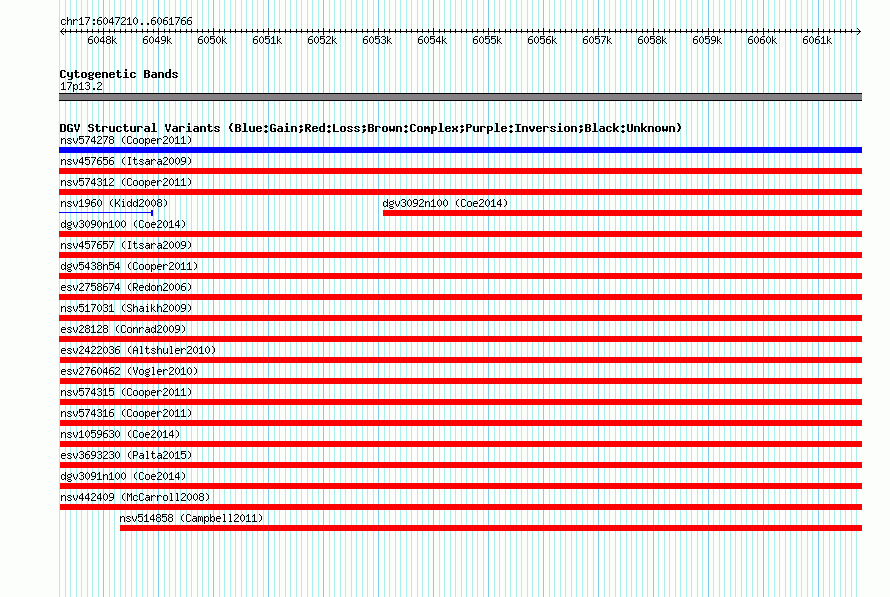
Task: Click the 17p13.2 band label
Action: tap(81, 86)
